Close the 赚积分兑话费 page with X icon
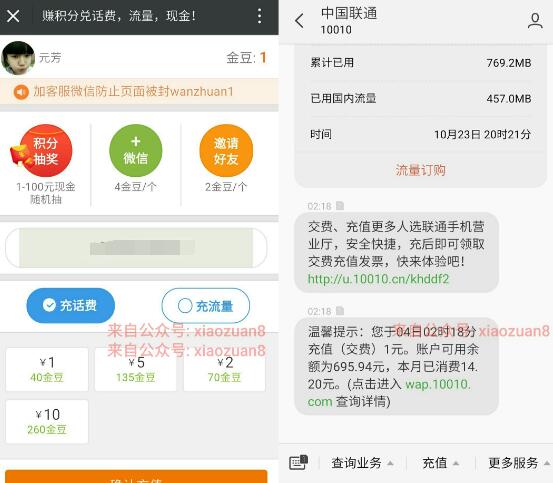553x483 pixels. tap(13, 16)
